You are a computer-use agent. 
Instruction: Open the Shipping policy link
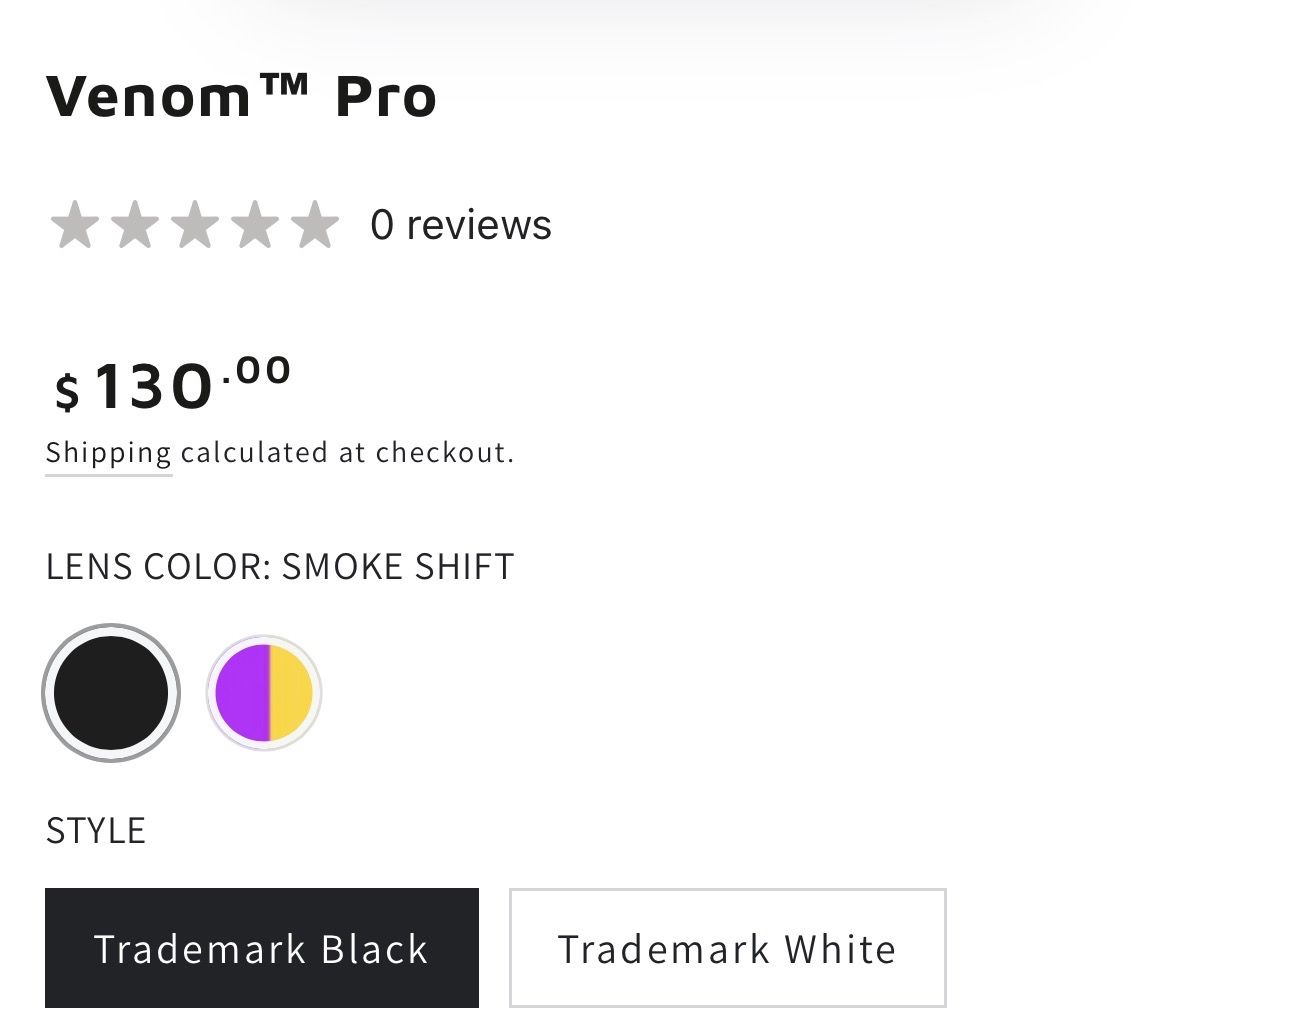pos(108,453)
